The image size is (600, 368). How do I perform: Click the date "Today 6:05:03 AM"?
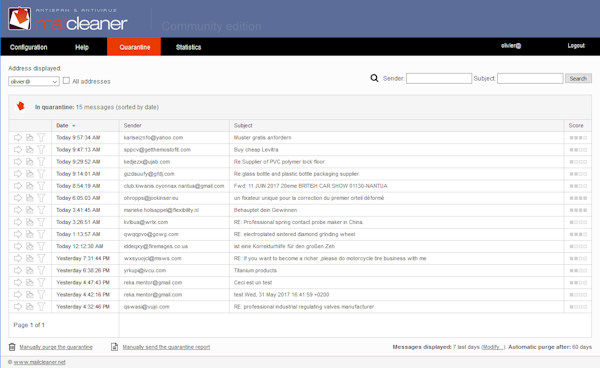coord(78,198)
